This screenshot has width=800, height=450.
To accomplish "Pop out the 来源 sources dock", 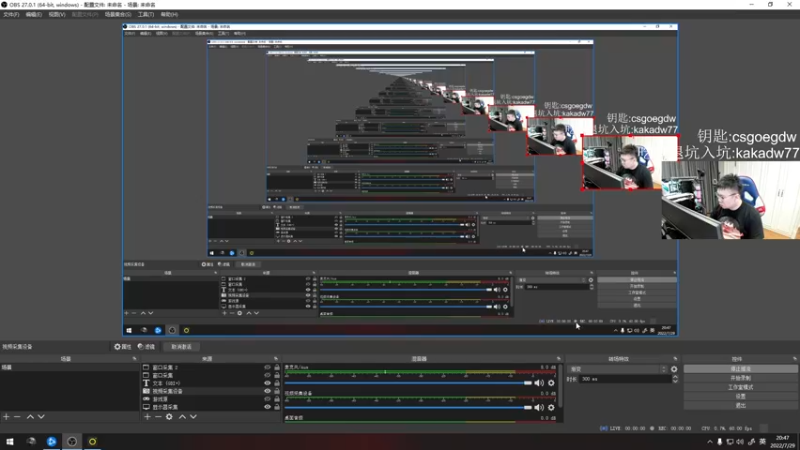I will pos(276,359).
